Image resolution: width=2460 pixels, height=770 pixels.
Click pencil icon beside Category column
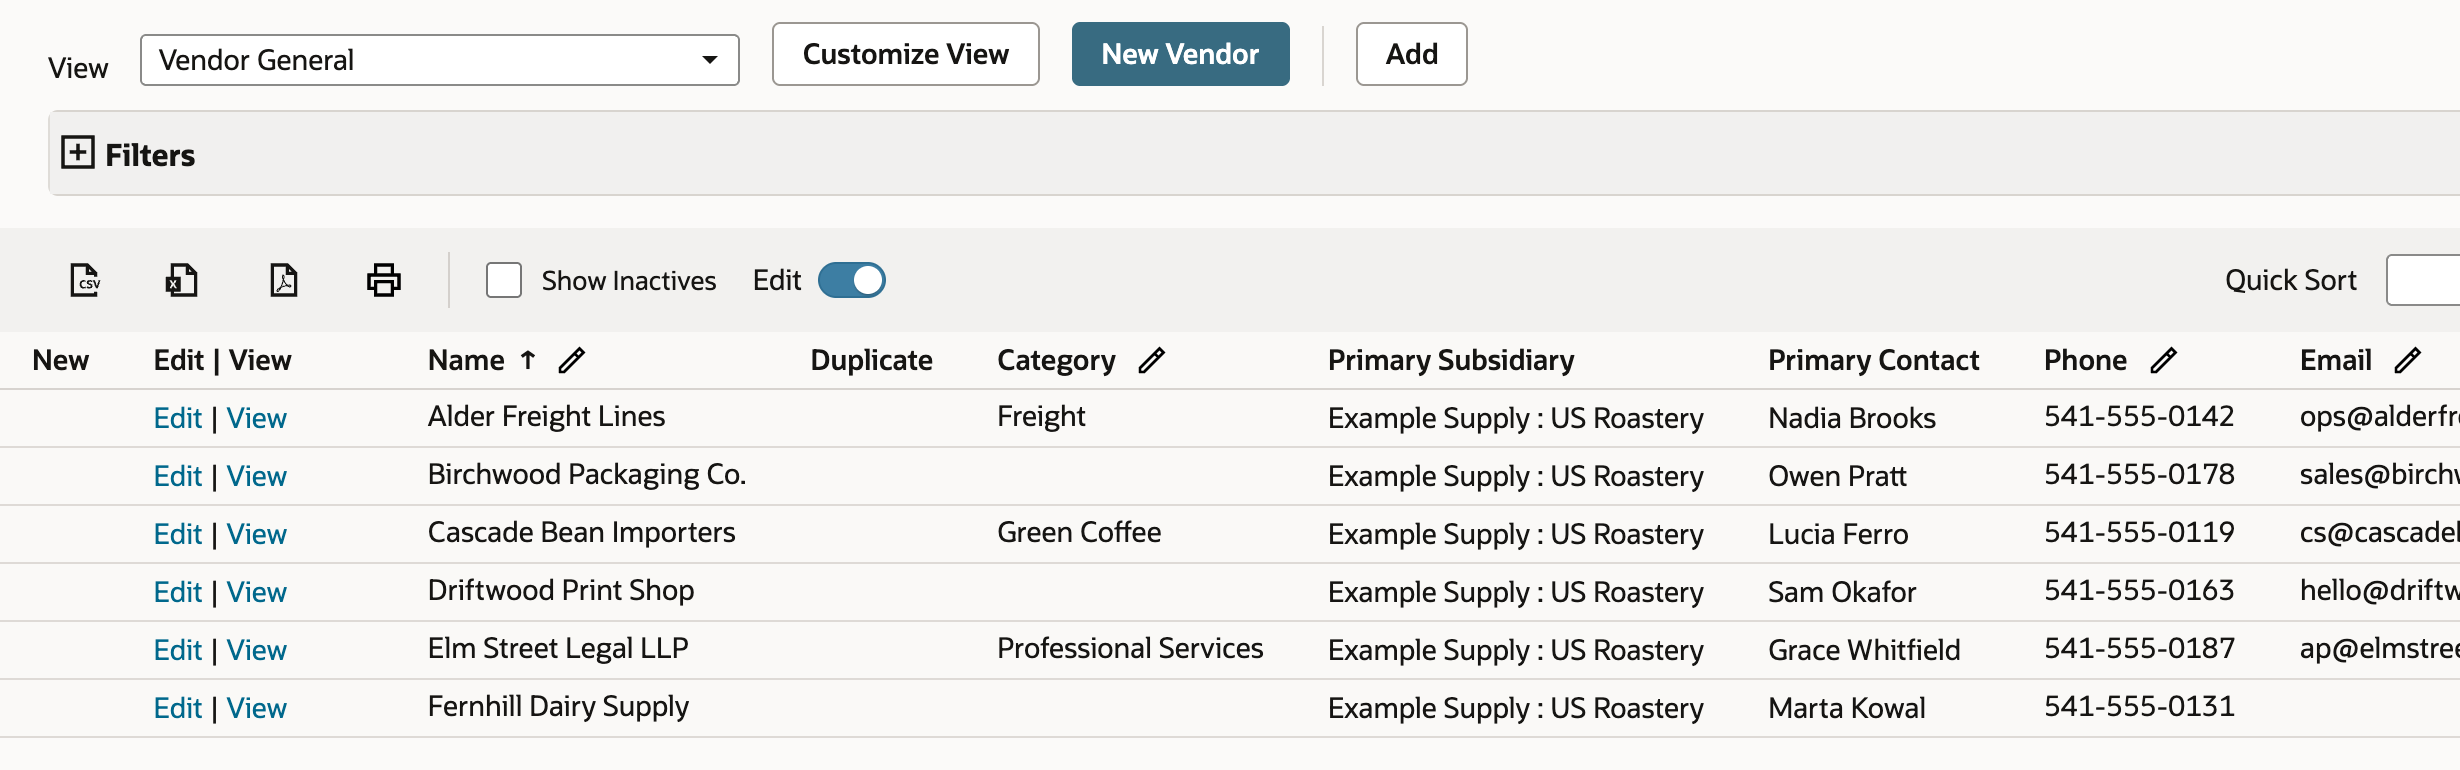pyautogui.click(x=1151, y=360)
